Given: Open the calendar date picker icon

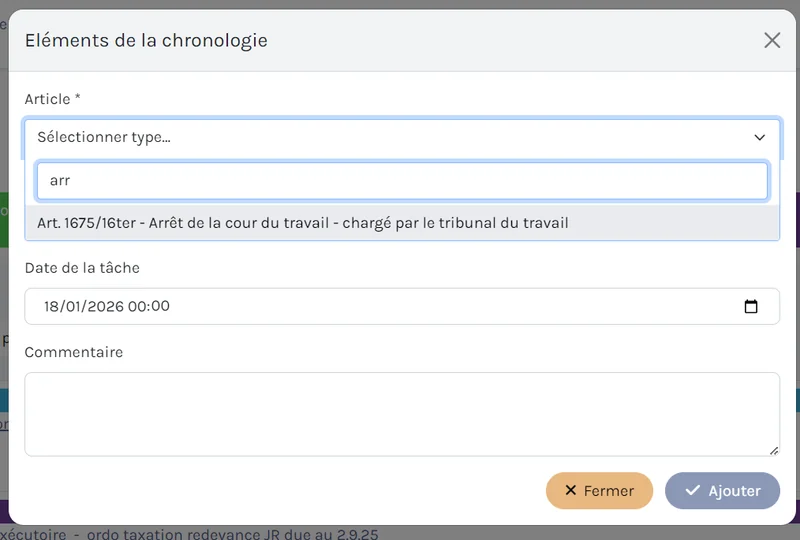Looking at the screenshot, I should pyautogui.click(x=752, y=307).
